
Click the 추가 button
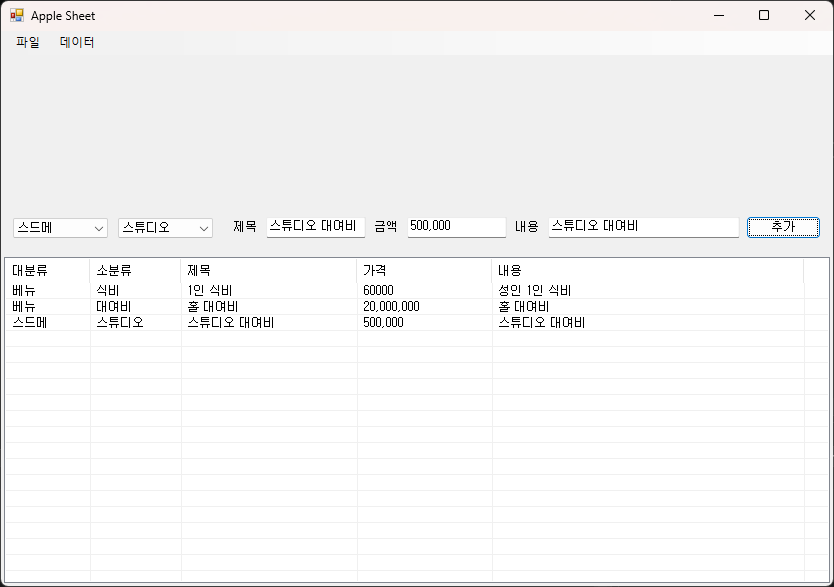pyautogui.click(x=783, y=227)
